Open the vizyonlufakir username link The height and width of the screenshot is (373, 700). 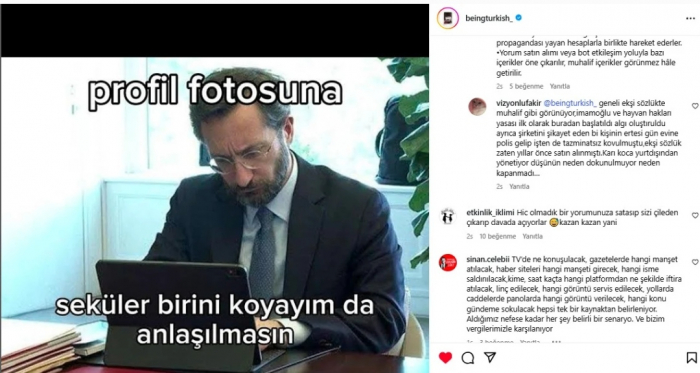tap(518, 103)
